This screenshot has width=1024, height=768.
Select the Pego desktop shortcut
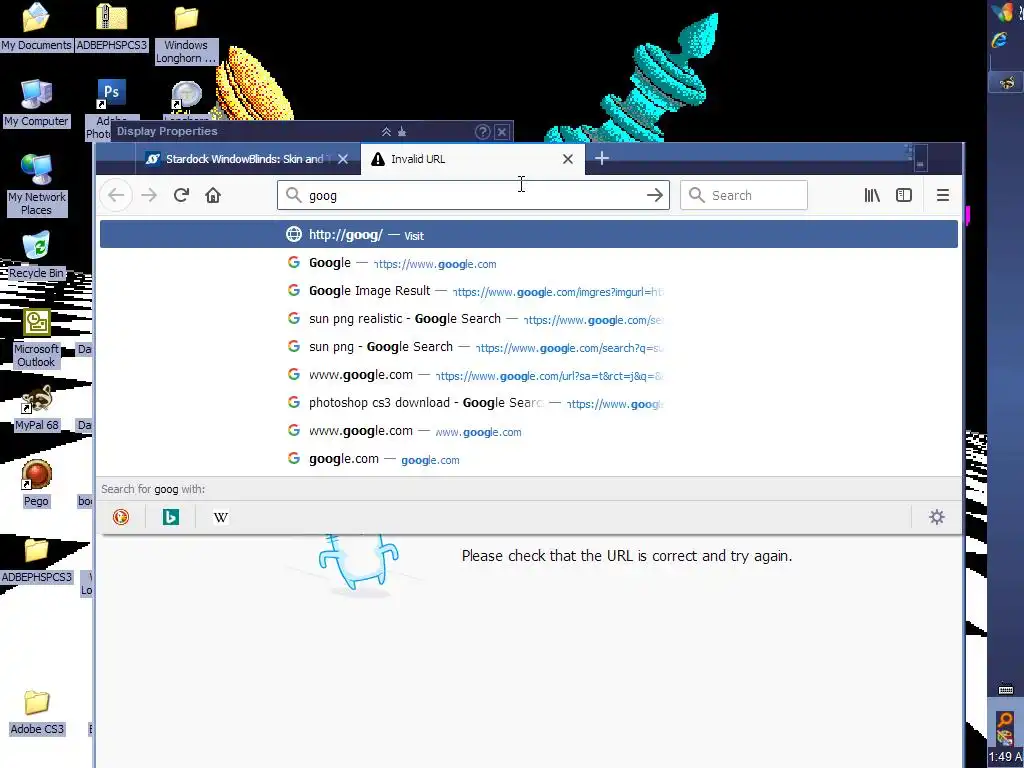[36, 484]
